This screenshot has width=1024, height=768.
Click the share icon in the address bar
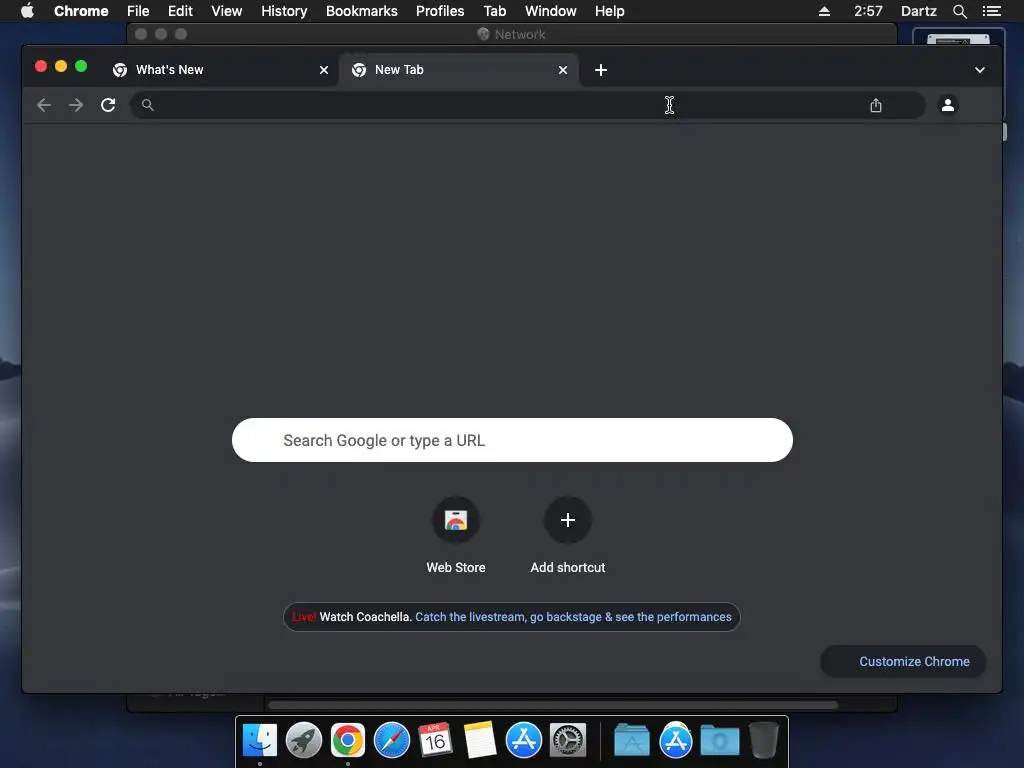pos(876,105)
